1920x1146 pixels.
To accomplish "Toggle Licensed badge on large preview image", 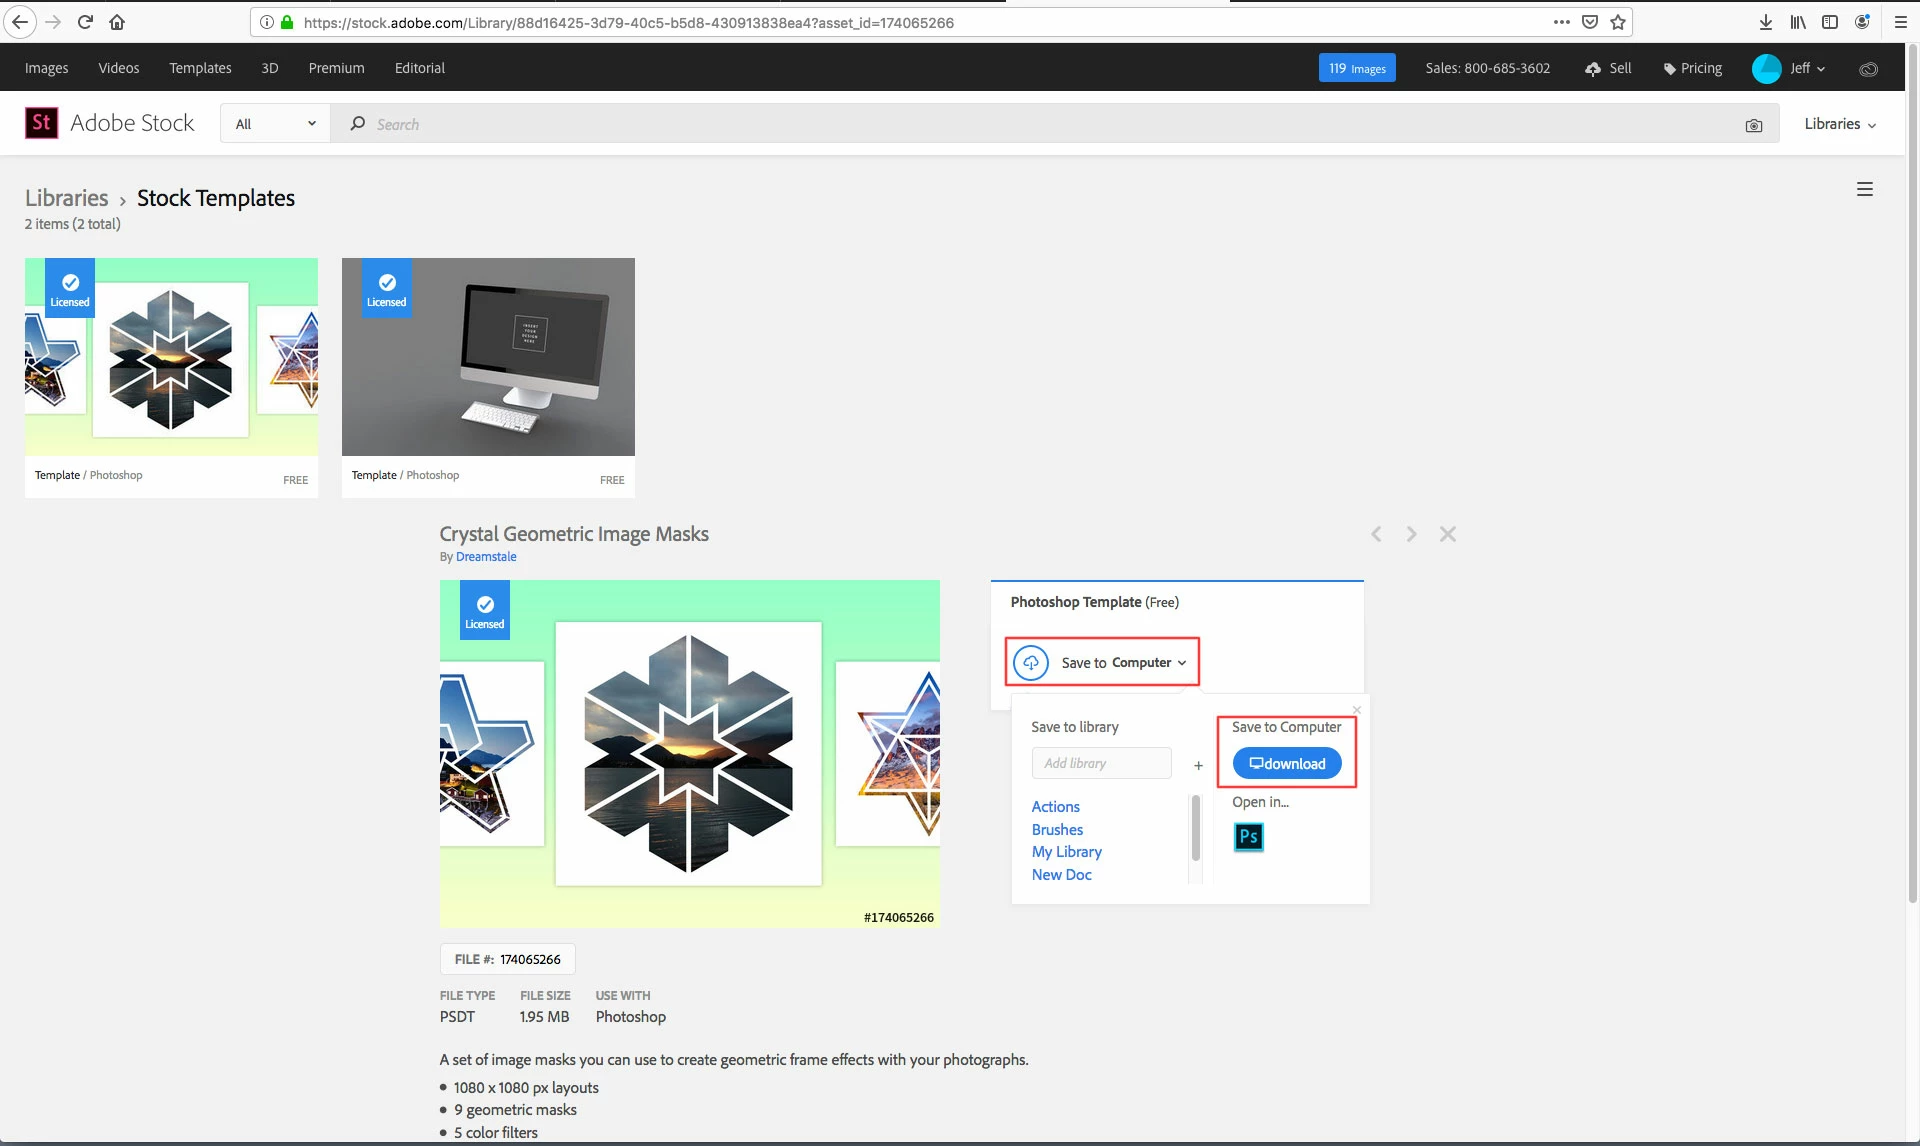I will 485,611.
